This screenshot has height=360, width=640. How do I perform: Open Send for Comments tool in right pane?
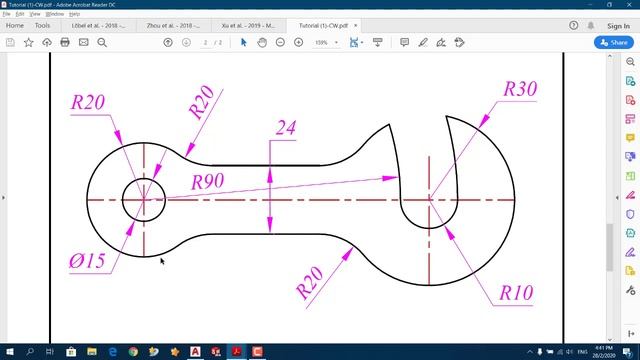(x=630, y=271)
